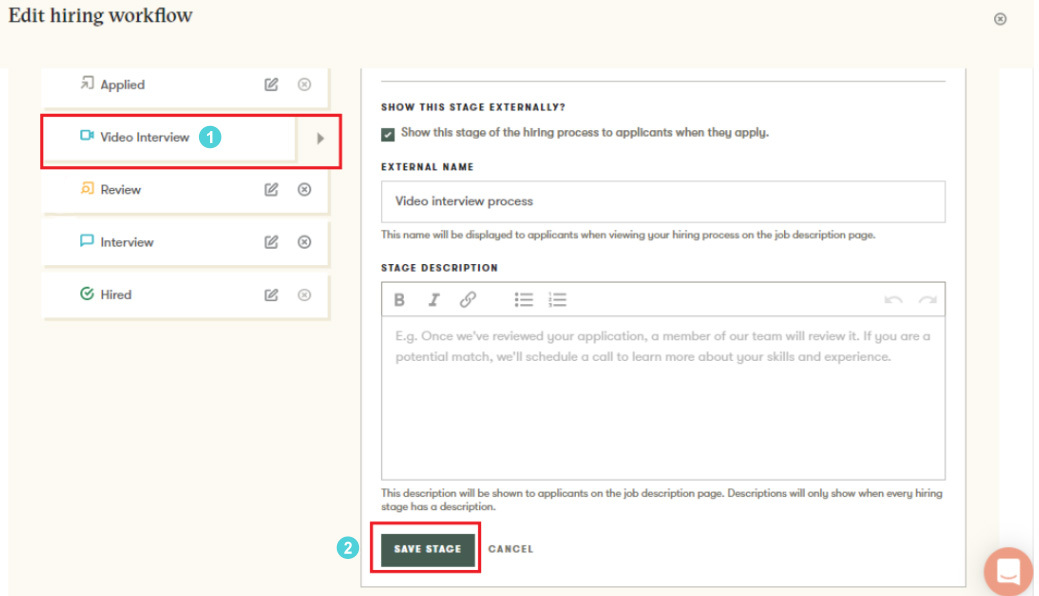Insert a link in stage description

tap(468, 300)
